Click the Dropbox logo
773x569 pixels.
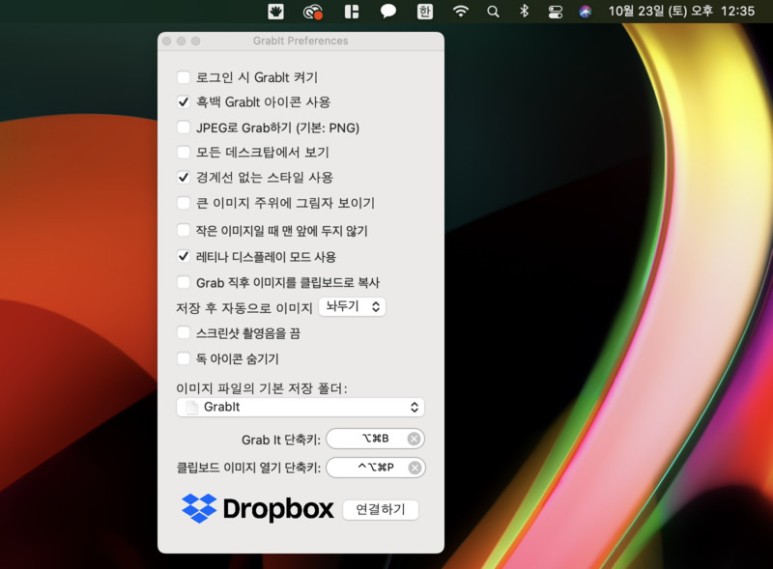(x=258, y=508)
